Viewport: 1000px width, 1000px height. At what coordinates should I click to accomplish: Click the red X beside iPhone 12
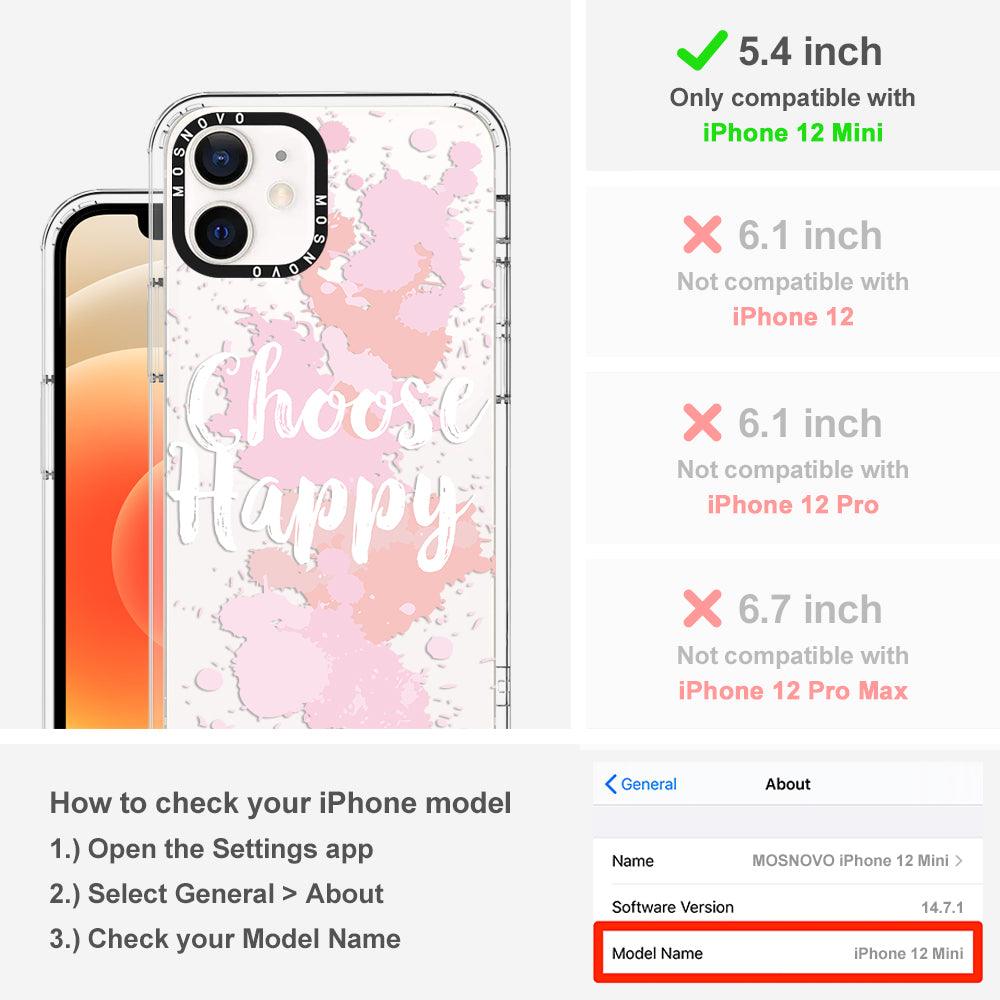[702, 235]
